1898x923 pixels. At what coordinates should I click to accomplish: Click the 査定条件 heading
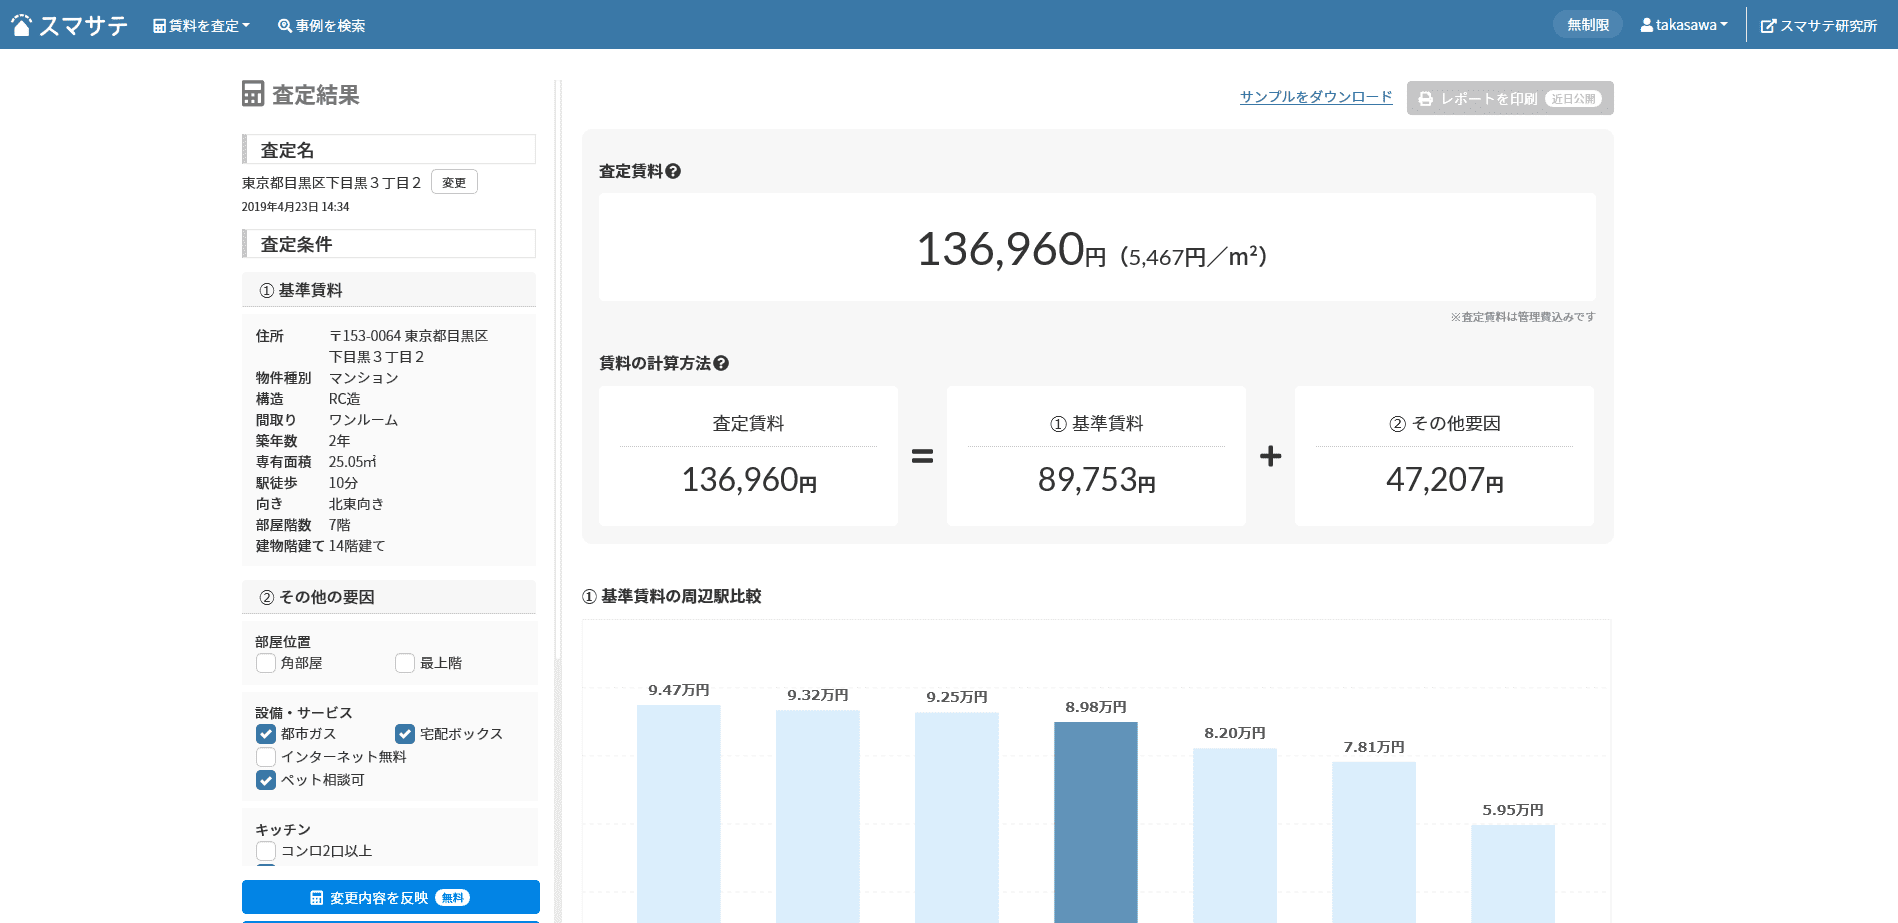[x=389, y=244]
